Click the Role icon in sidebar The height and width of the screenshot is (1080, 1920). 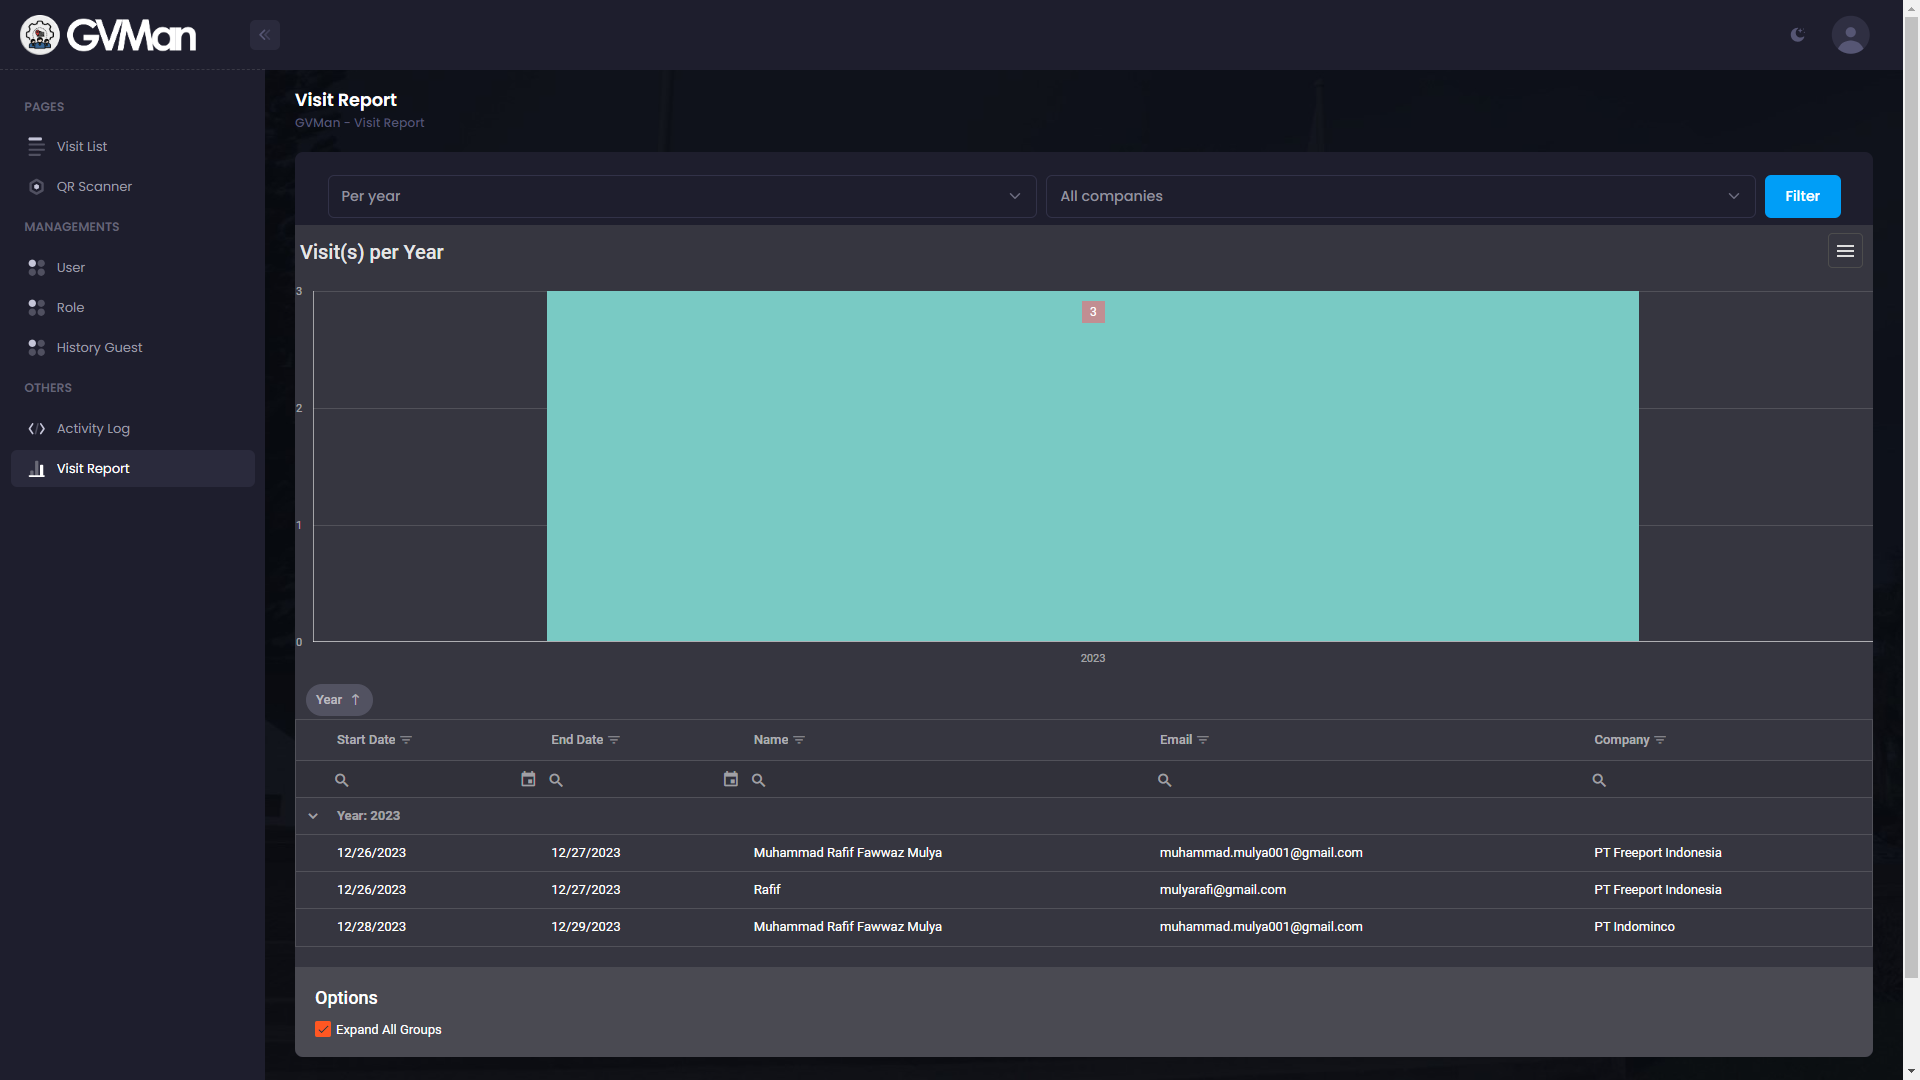pyautogui.click(x=37, y=308)
